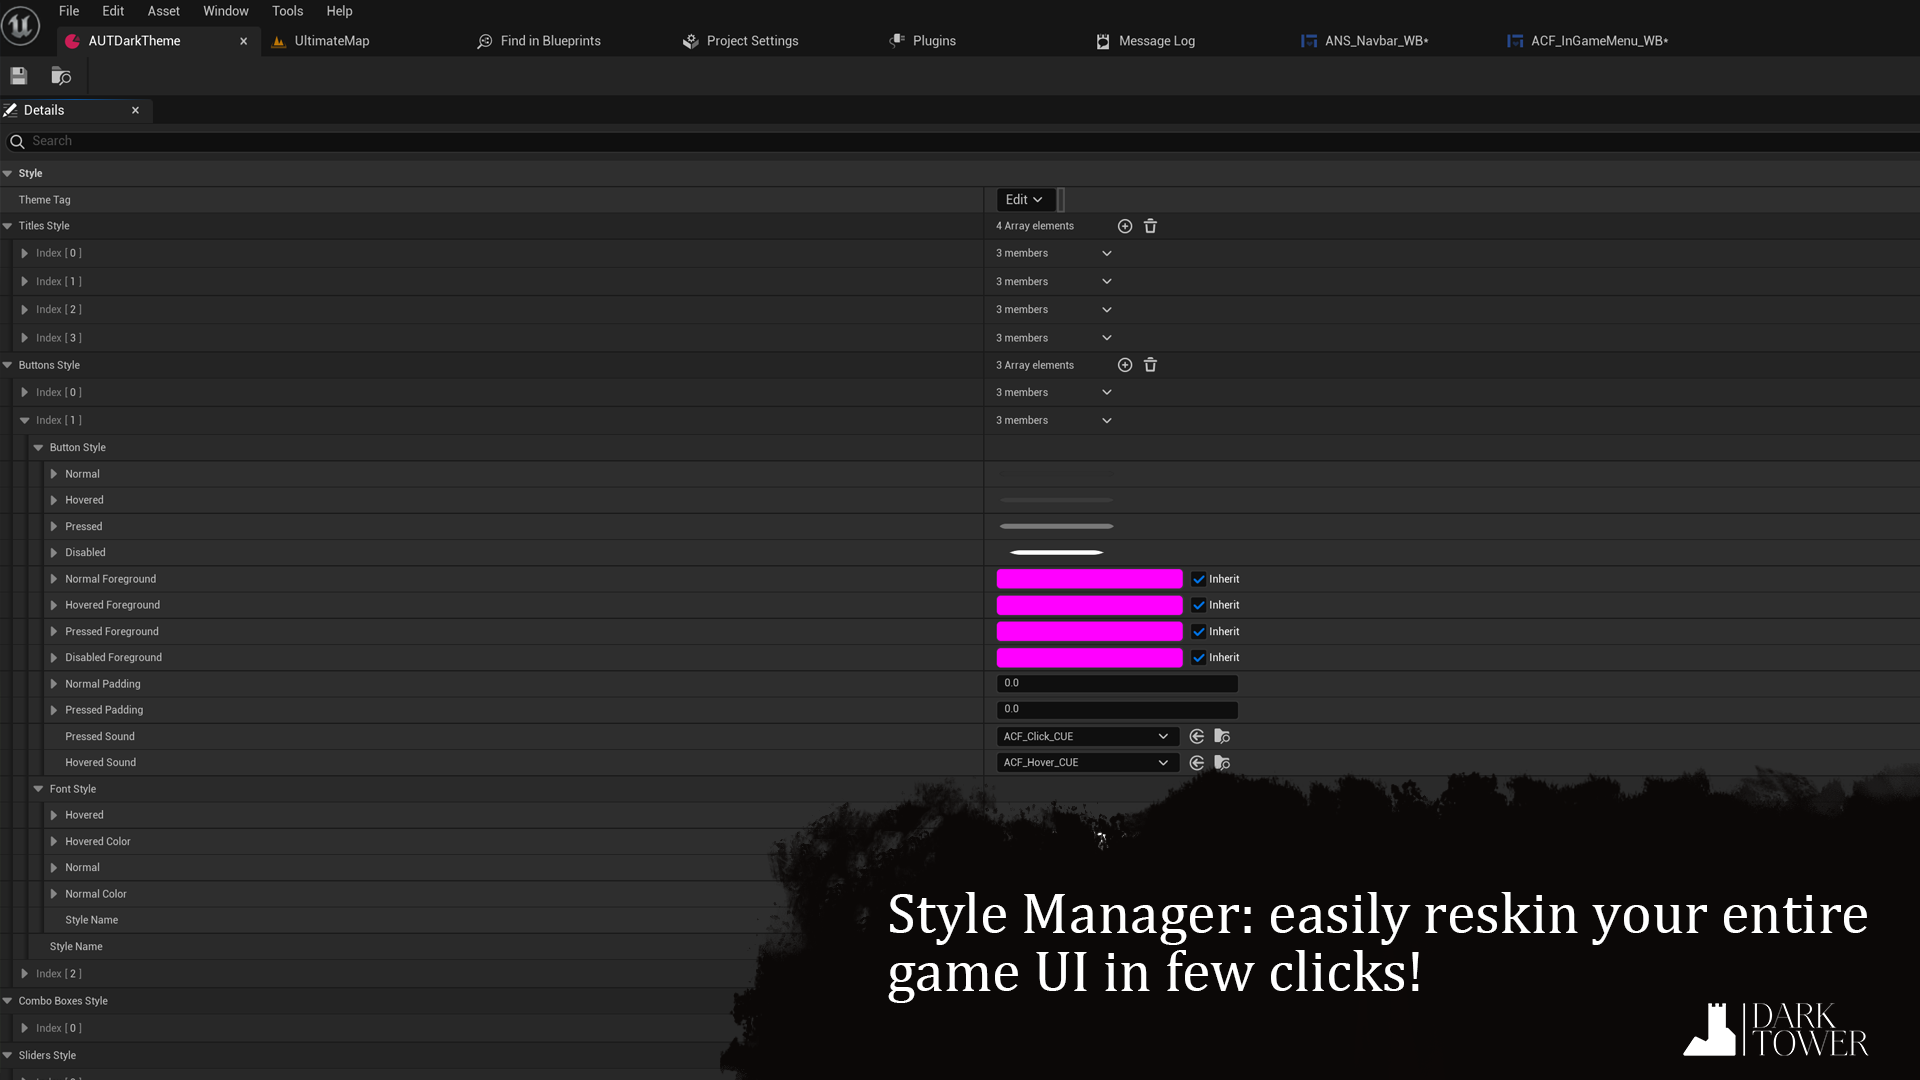
Task: Open the Details panel search magnifier
Action: click(x=16, y=141)
